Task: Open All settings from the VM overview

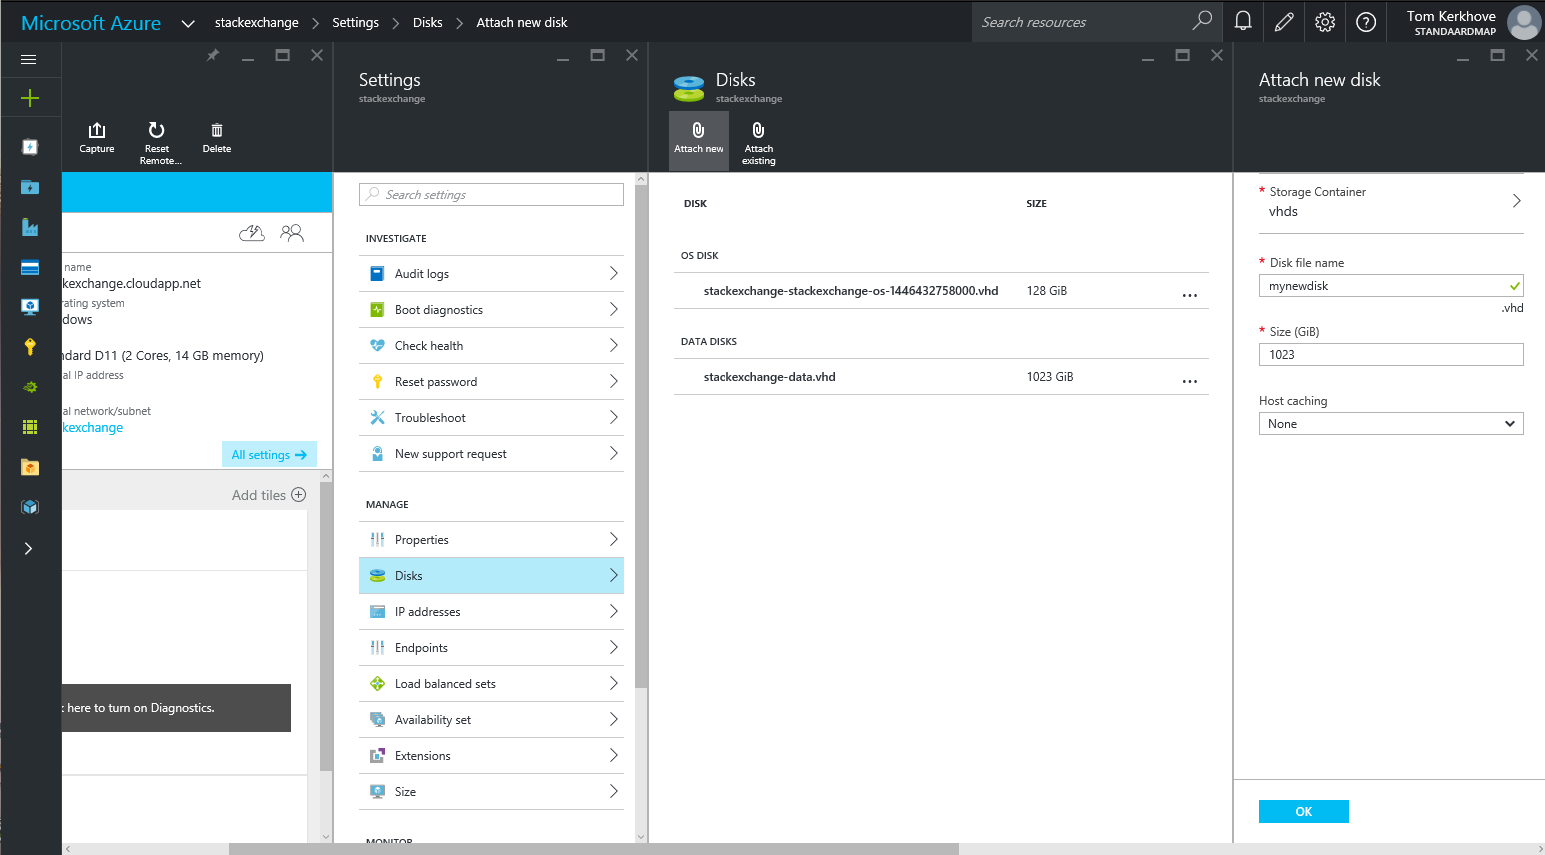Action: pyautogui.click(x=269, y=453)
